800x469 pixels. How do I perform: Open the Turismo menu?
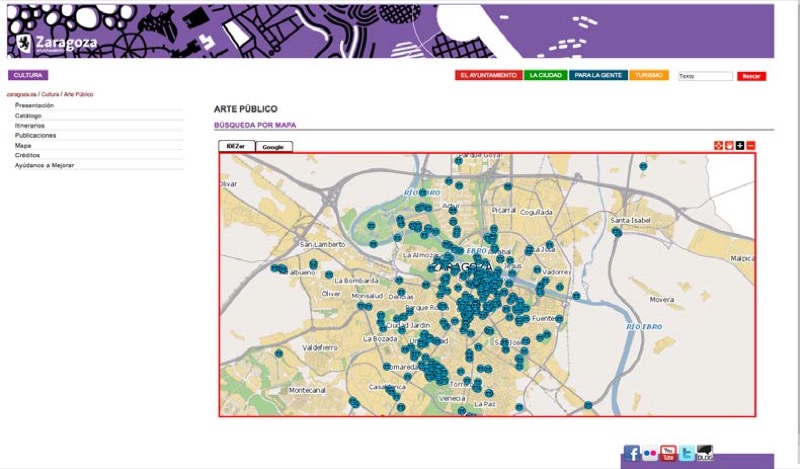pyautogui.click(x=649, y=75)
